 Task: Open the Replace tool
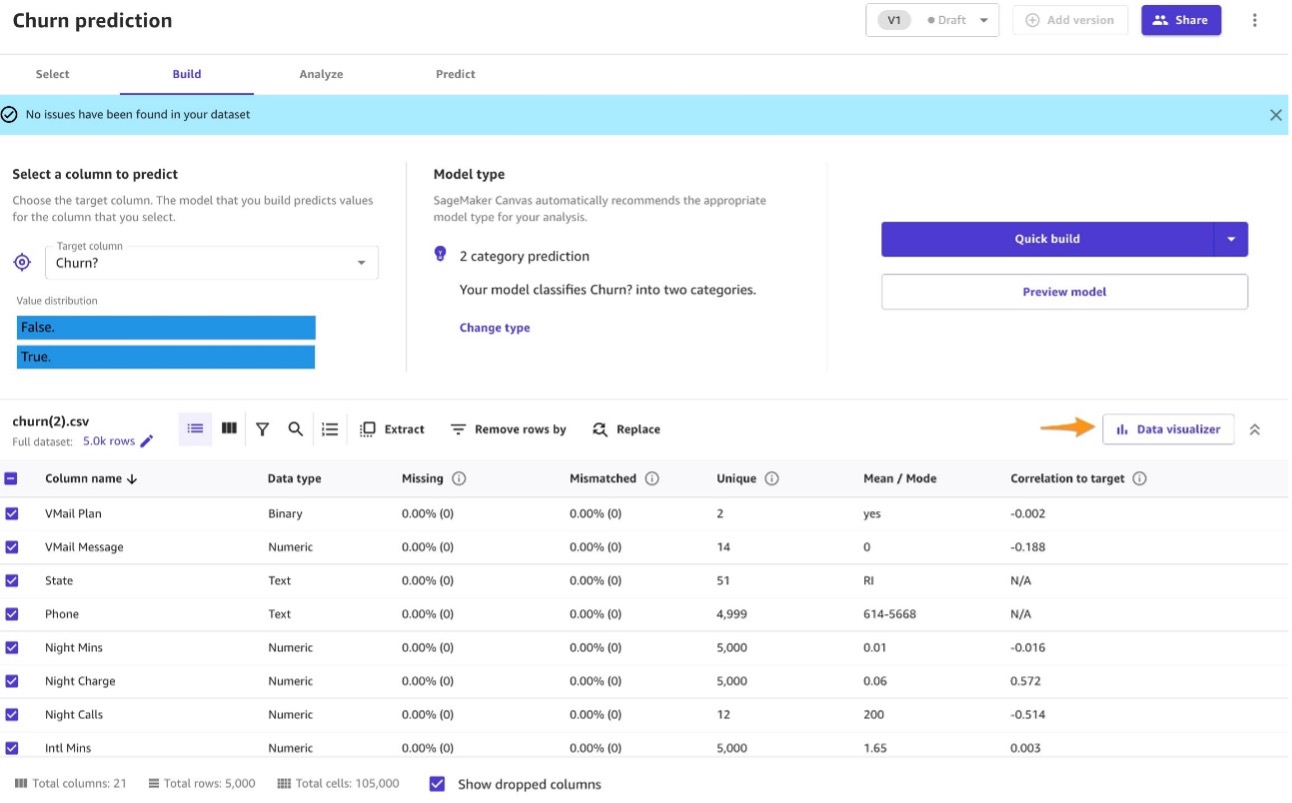(x=626, y=429)
